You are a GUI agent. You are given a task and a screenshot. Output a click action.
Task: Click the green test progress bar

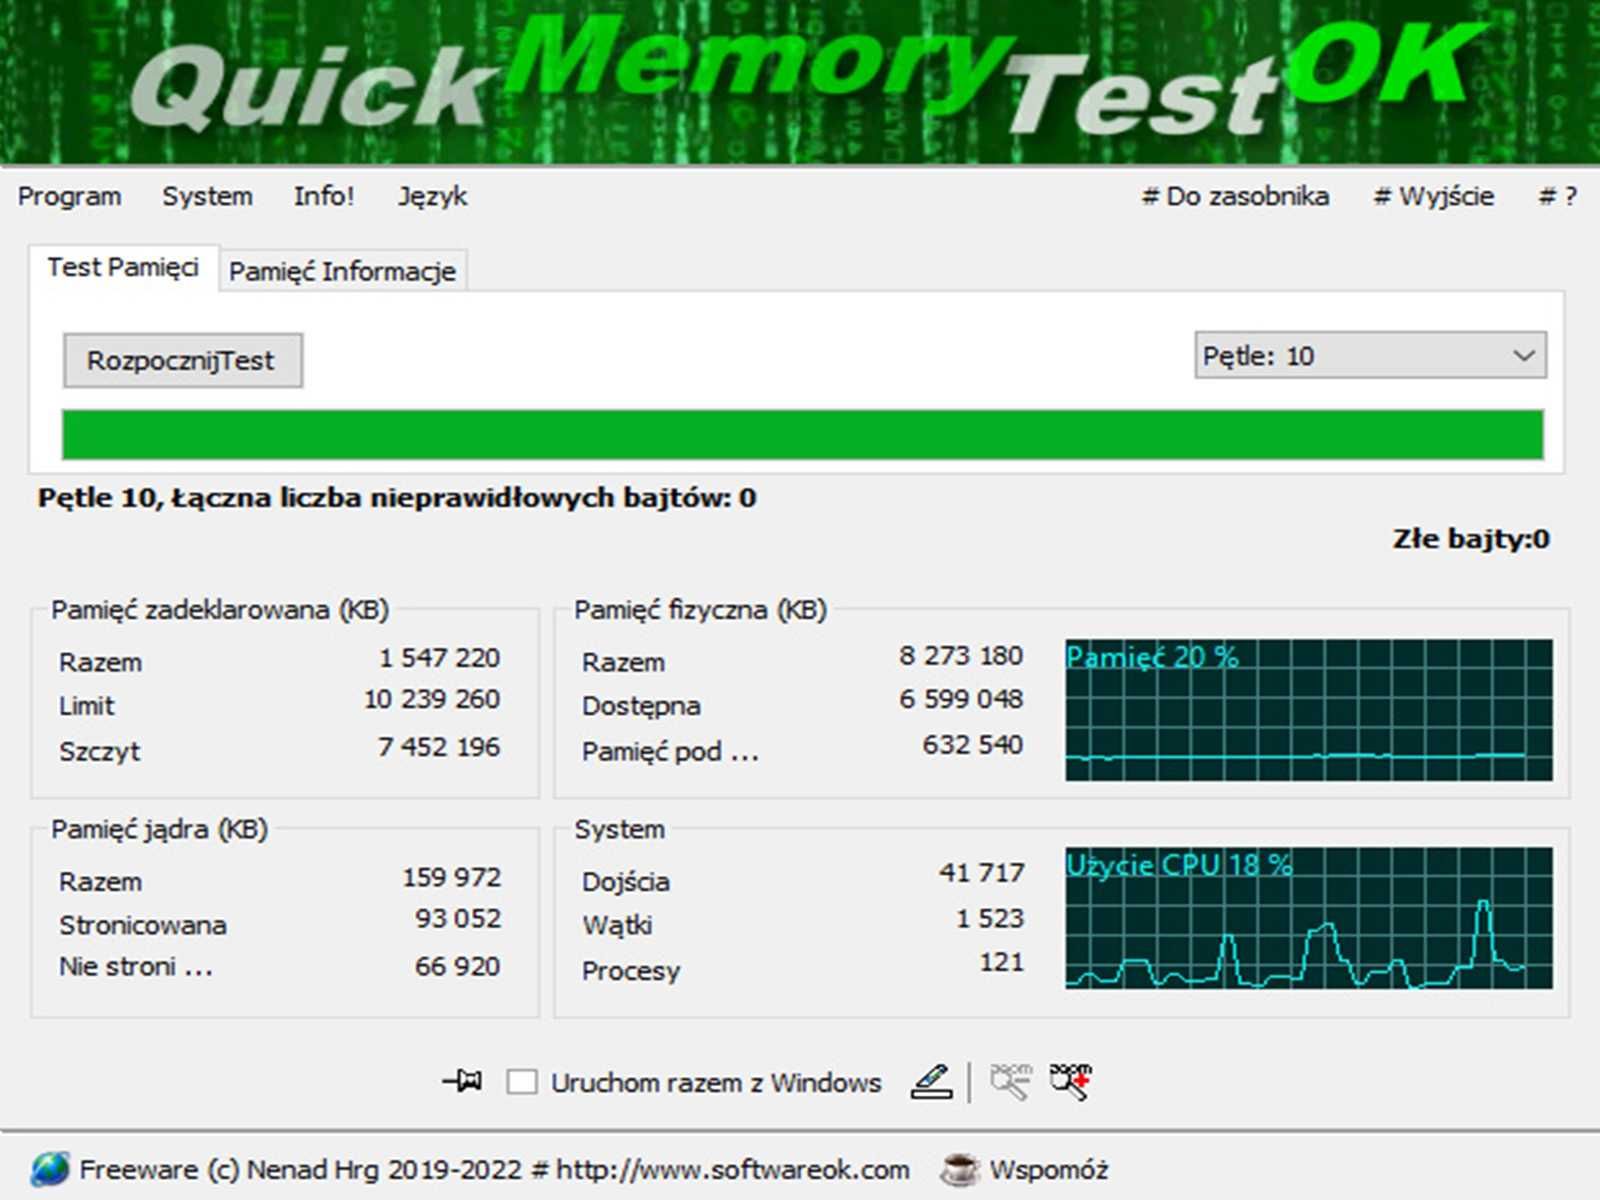tap(802, 434)
